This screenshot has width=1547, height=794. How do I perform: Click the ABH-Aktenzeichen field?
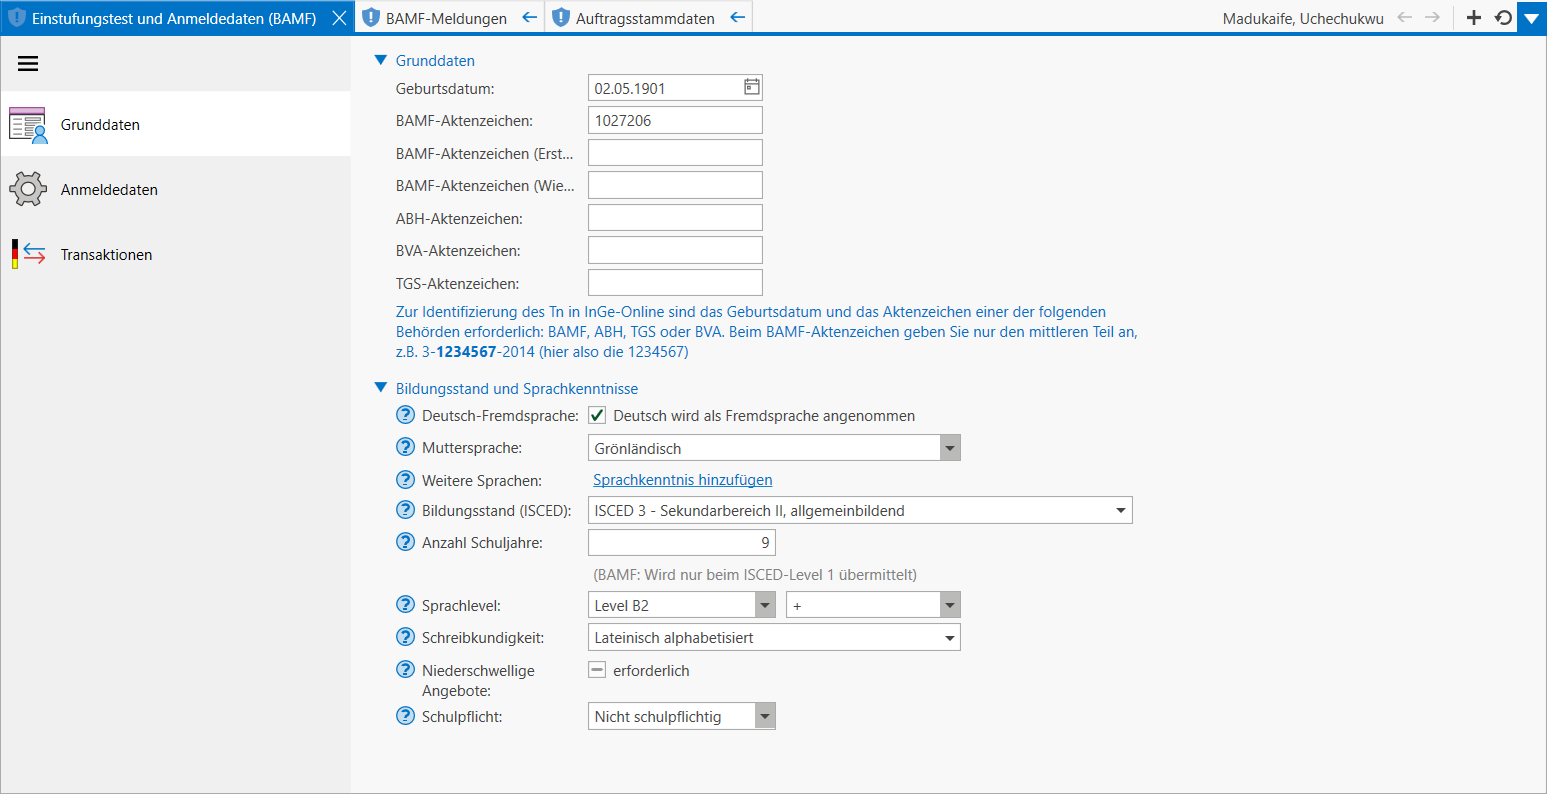[x=675, y=218]
